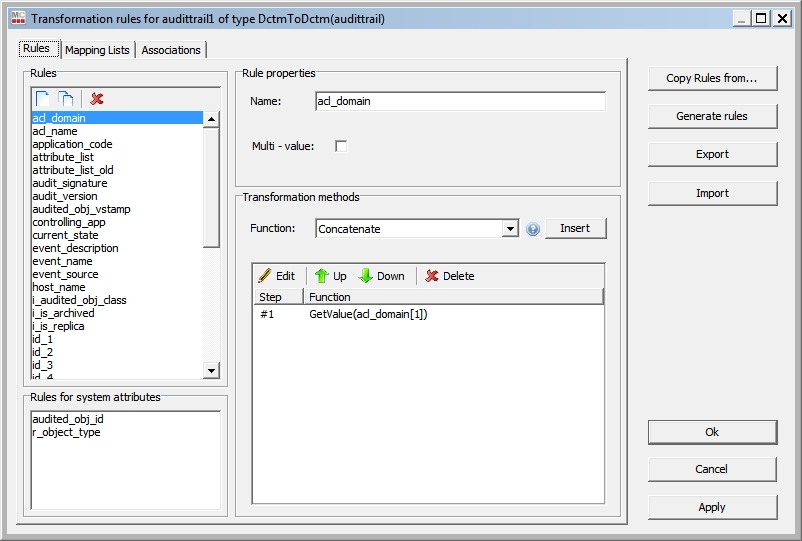This screenshot has width=802, height=541.
Task: Click the copy rule icon
Action: click(x=66, y=98)
